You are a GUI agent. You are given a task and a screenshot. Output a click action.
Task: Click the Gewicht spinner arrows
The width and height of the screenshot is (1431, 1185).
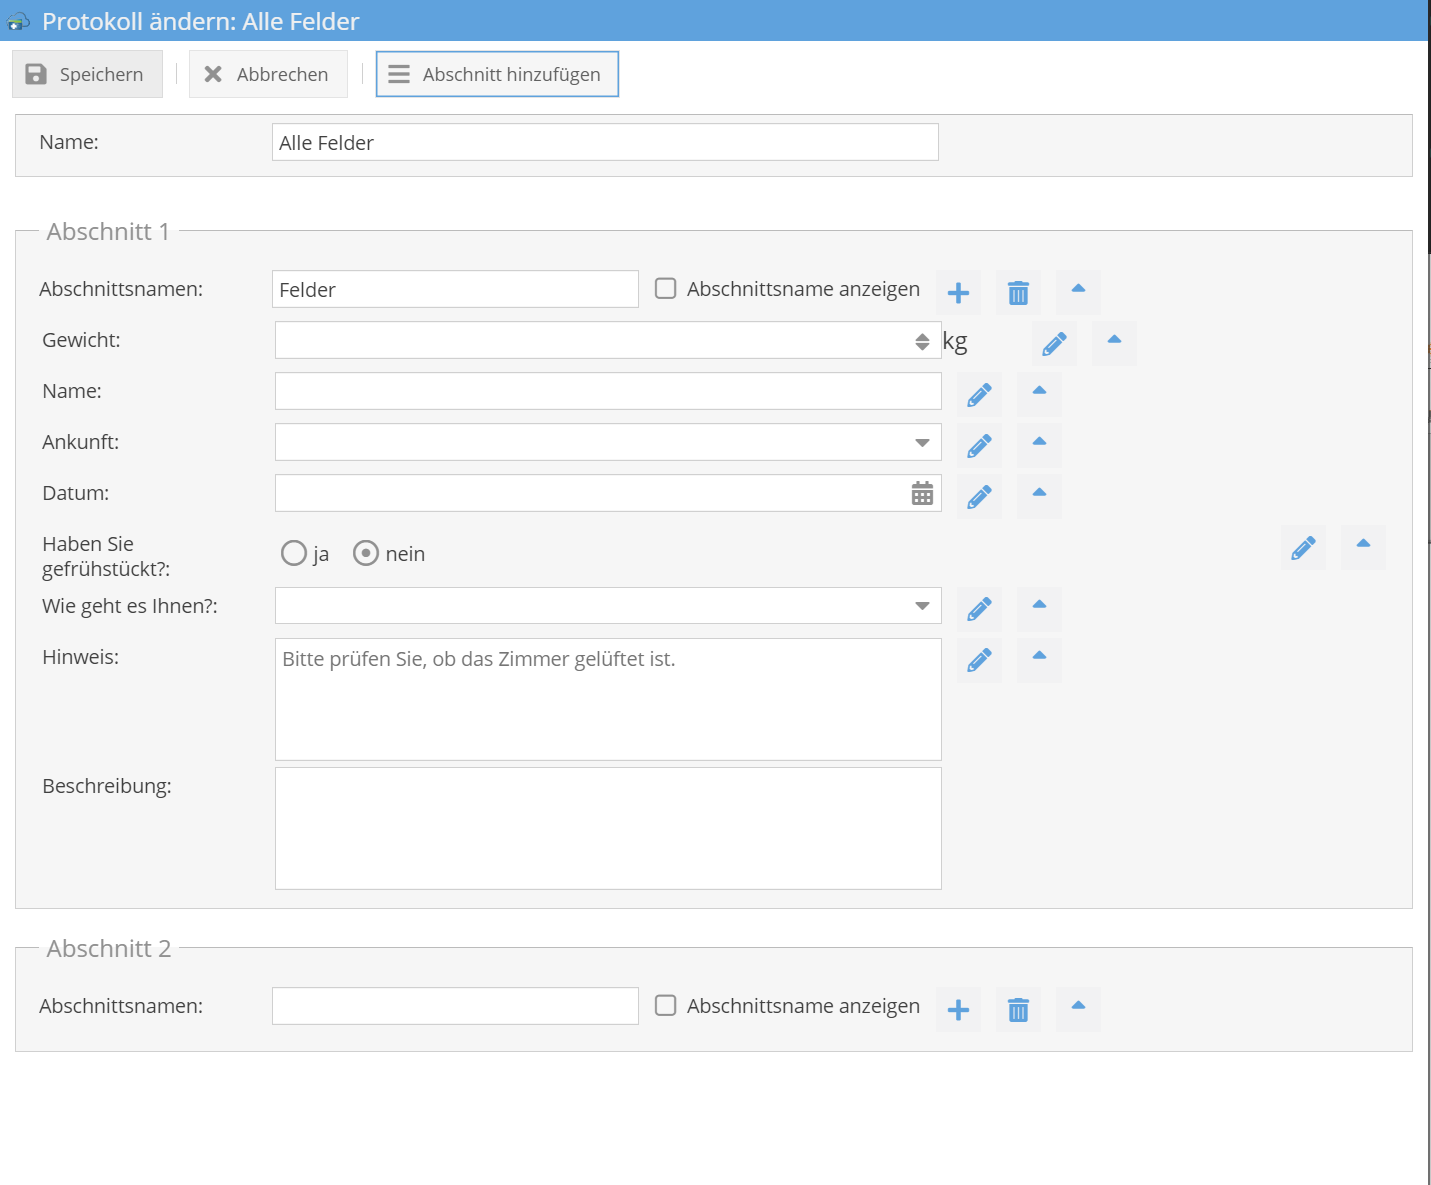[922, 341]
